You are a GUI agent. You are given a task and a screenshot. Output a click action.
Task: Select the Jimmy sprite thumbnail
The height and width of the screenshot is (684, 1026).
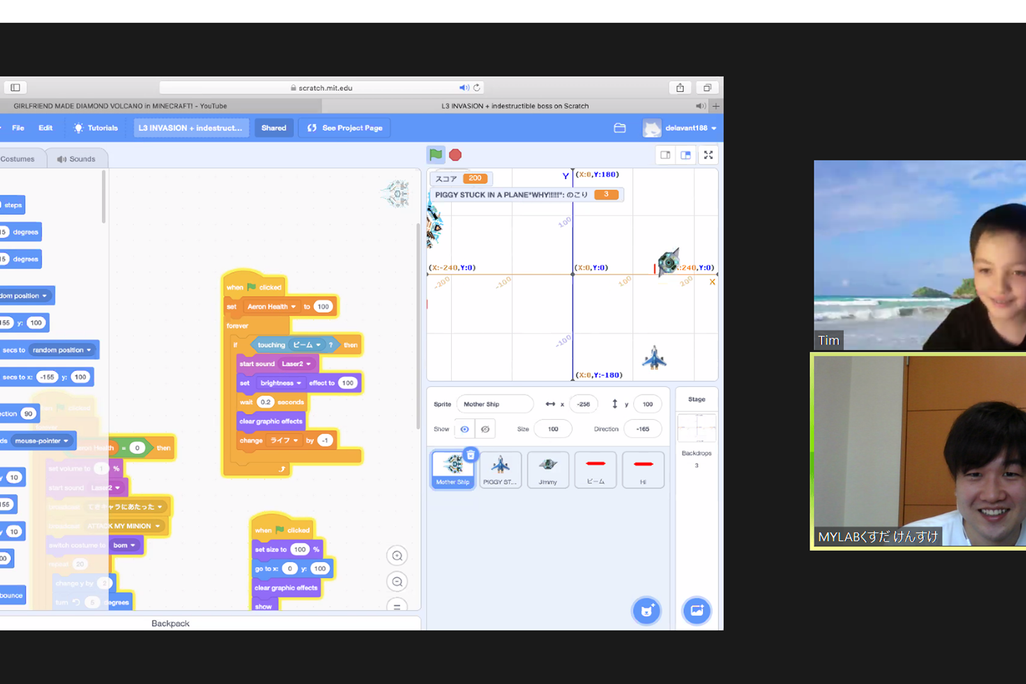pyautogui.click(x=548, y=469)
